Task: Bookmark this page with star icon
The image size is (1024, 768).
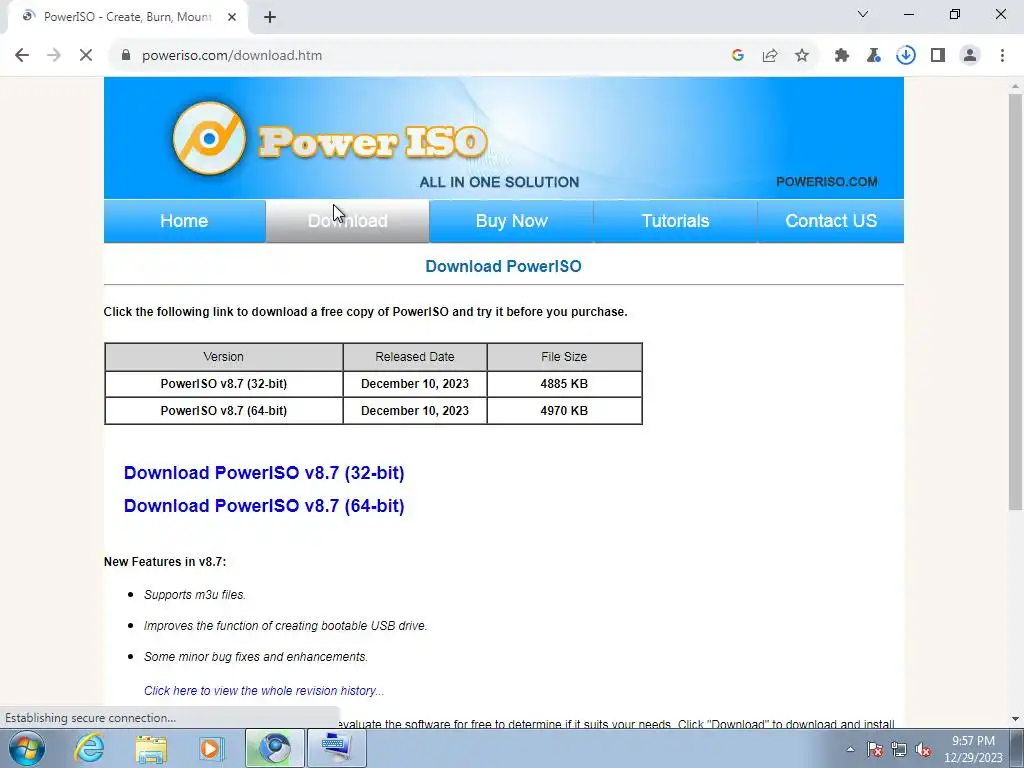Action: point(802,56)
